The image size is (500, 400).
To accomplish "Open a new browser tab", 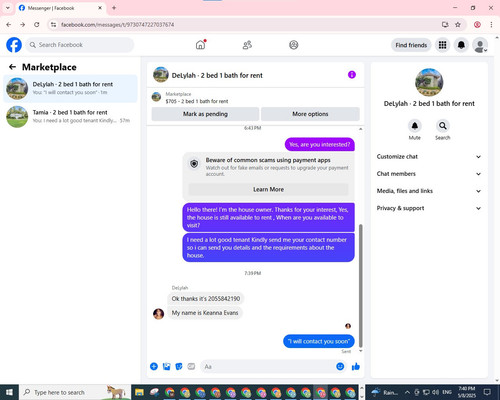I will pyautogui.click(x=114, y=8).
